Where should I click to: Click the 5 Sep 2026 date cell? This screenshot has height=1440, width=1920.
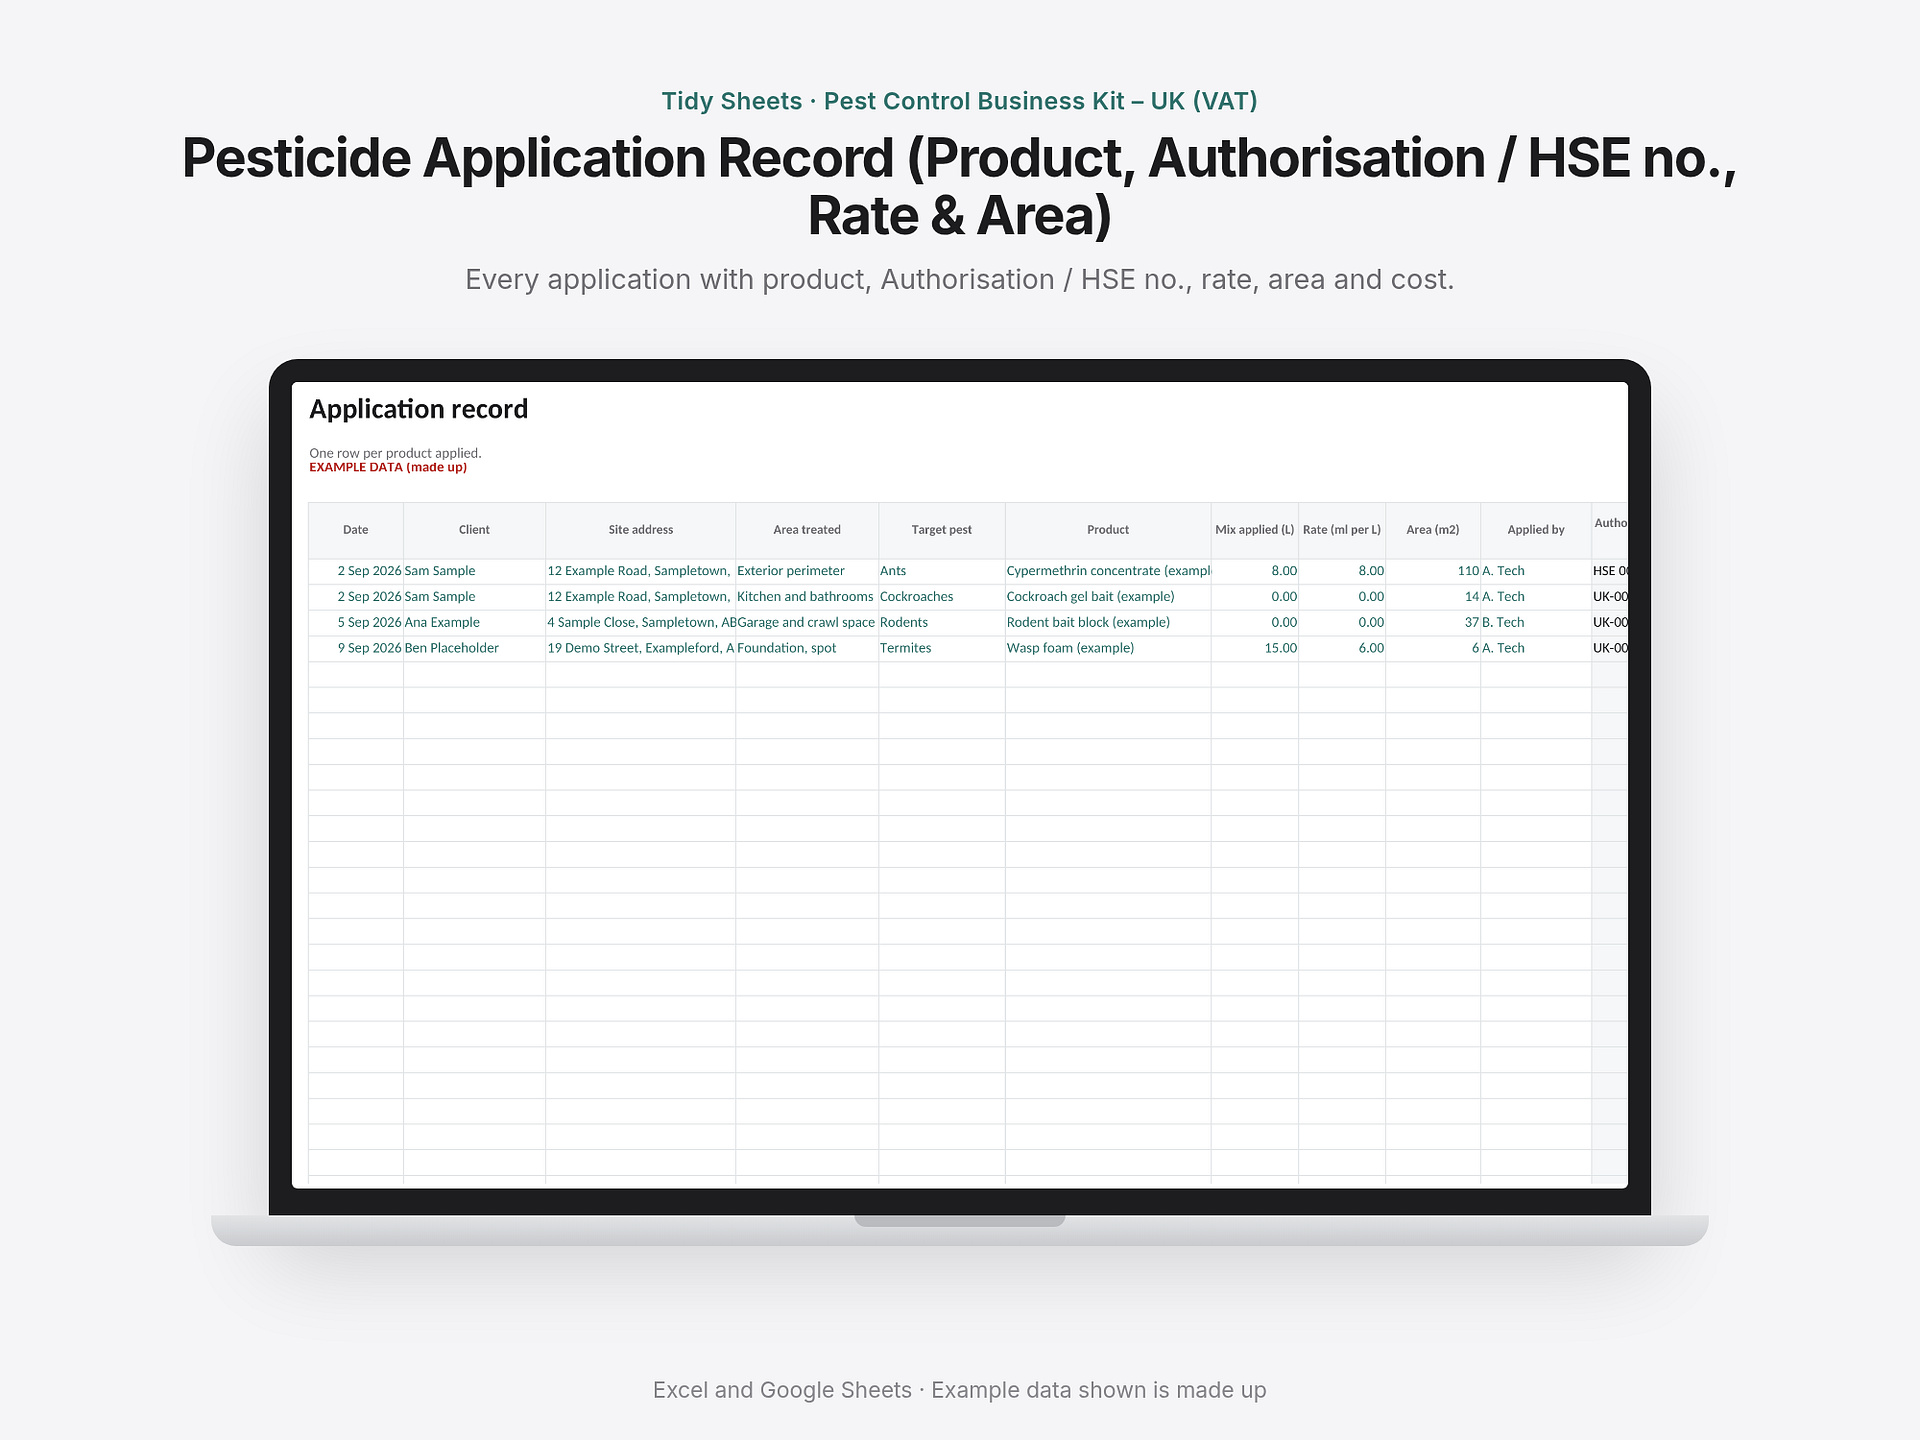355,622
